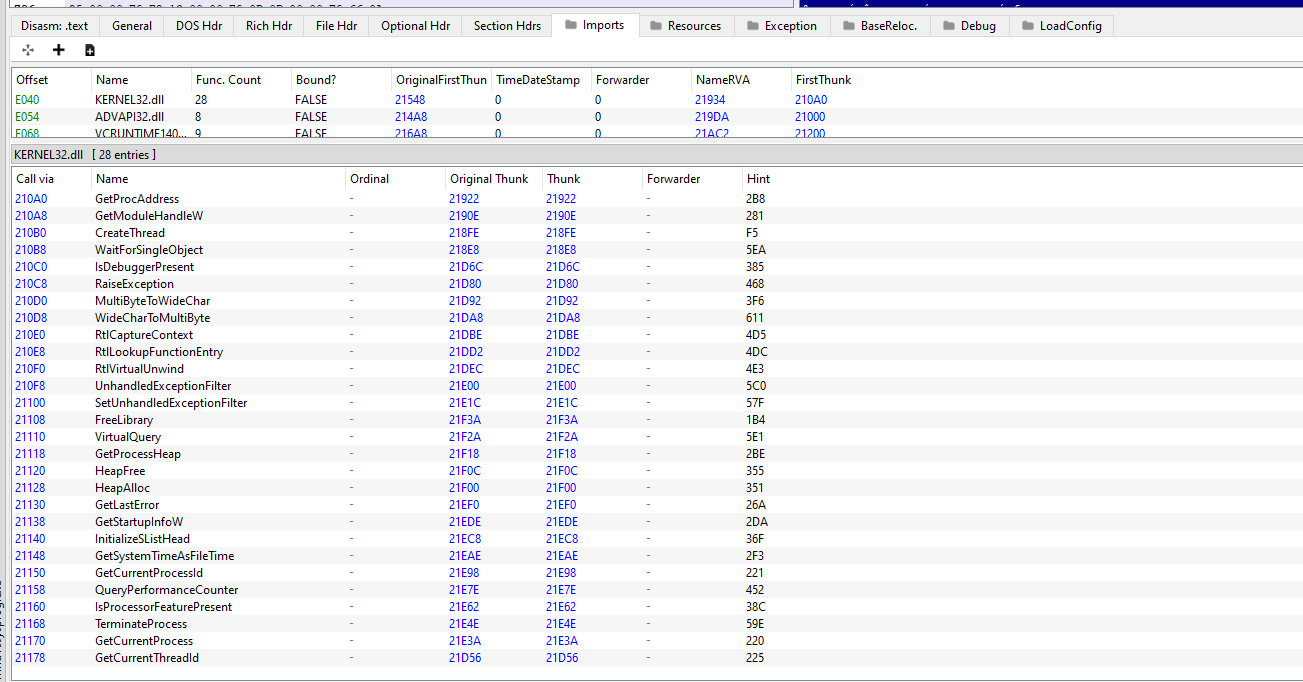Open the LoadConfig tab
The image size is (1303, 682).
(x=1060, y=26)
